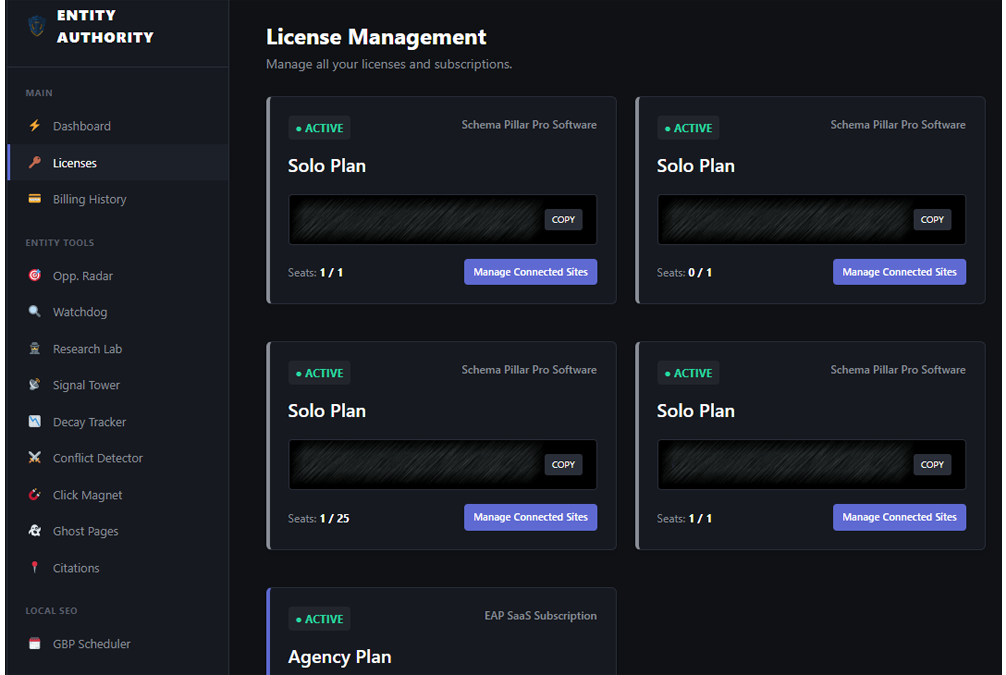Click the Watchdog magnifying glass icon

[x=36, y=311]
